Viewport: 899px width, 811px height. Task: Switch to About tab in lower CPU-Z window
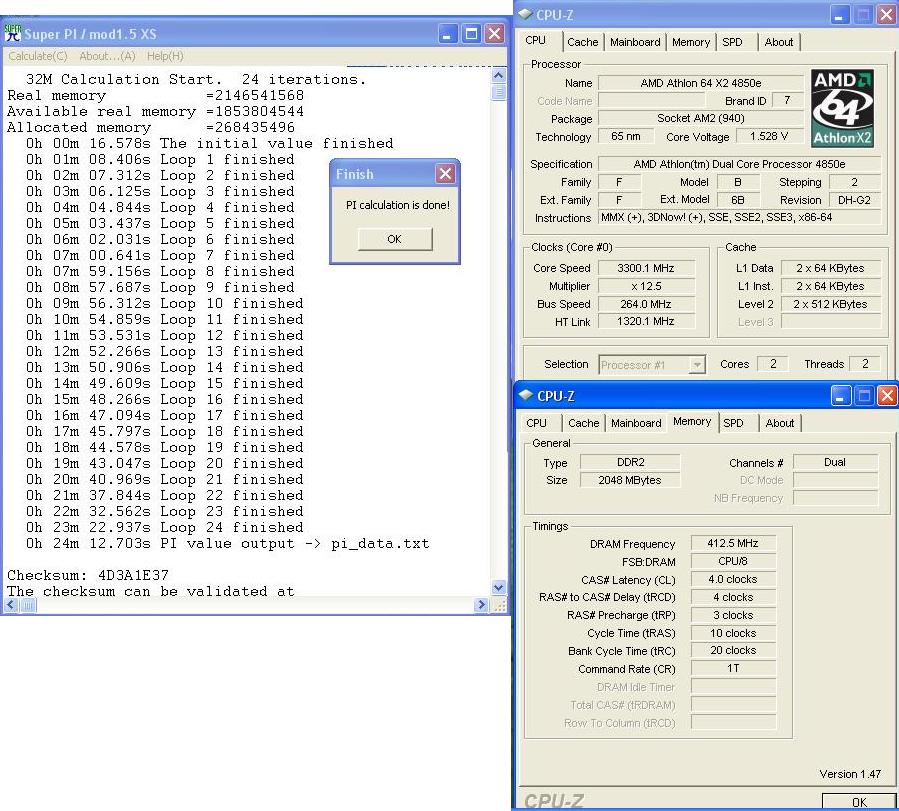tap(780, 423)
